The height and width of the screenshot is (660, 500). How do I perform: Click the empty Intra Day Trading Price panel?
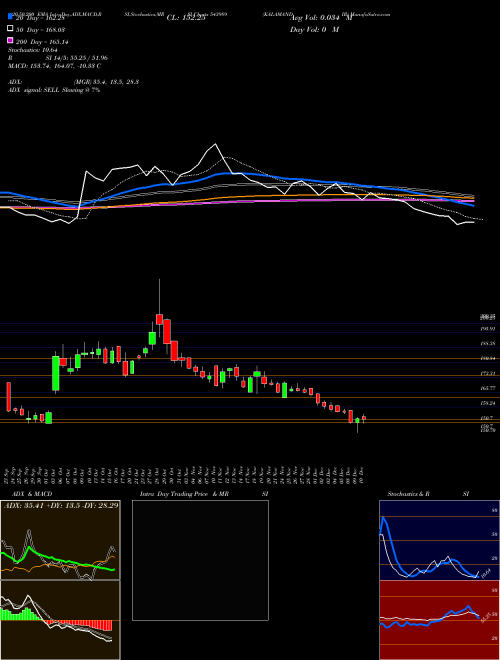200,560
